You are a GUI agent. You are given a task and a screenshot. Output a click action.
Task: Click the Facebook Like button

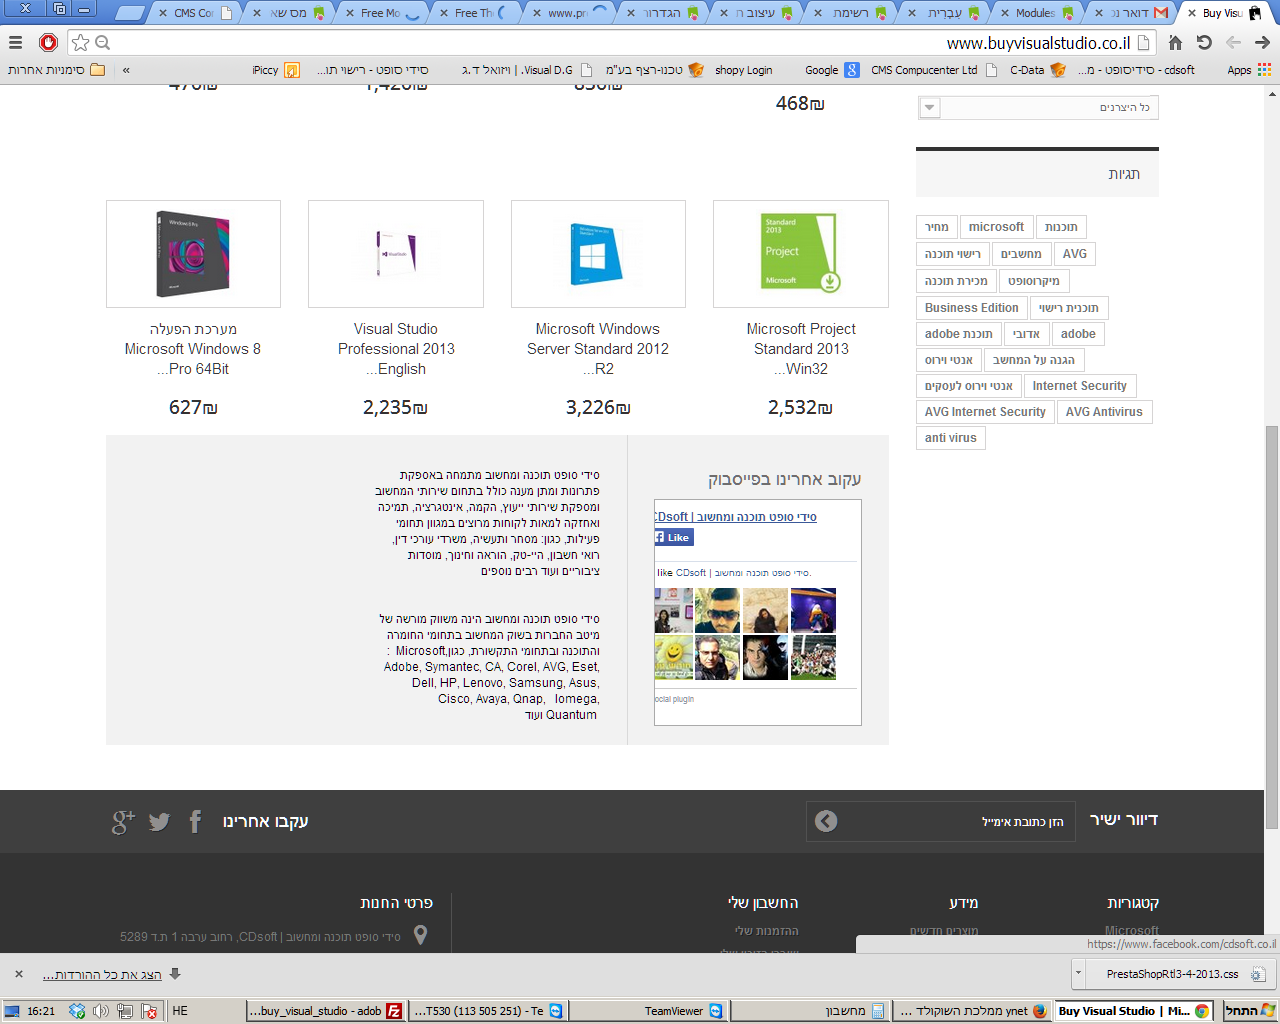pyautogui.click(x=674, y=538)
